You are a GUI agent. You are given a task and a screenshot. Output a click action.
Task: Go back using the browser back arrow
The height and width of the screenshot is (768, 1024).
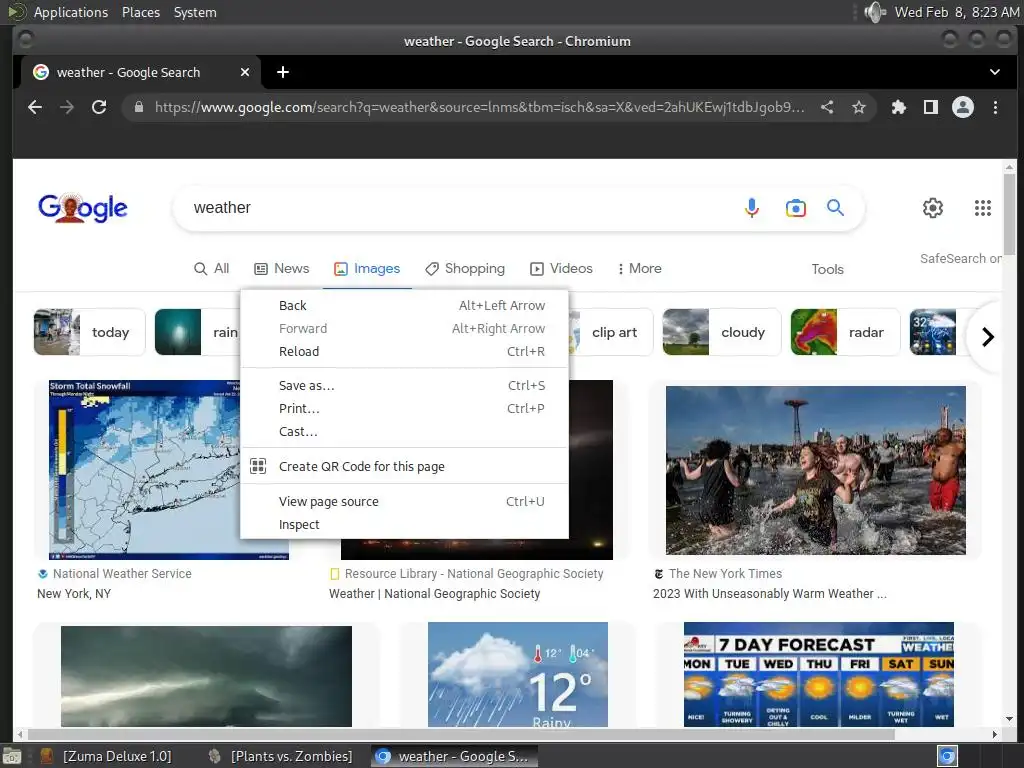(35, 107)
